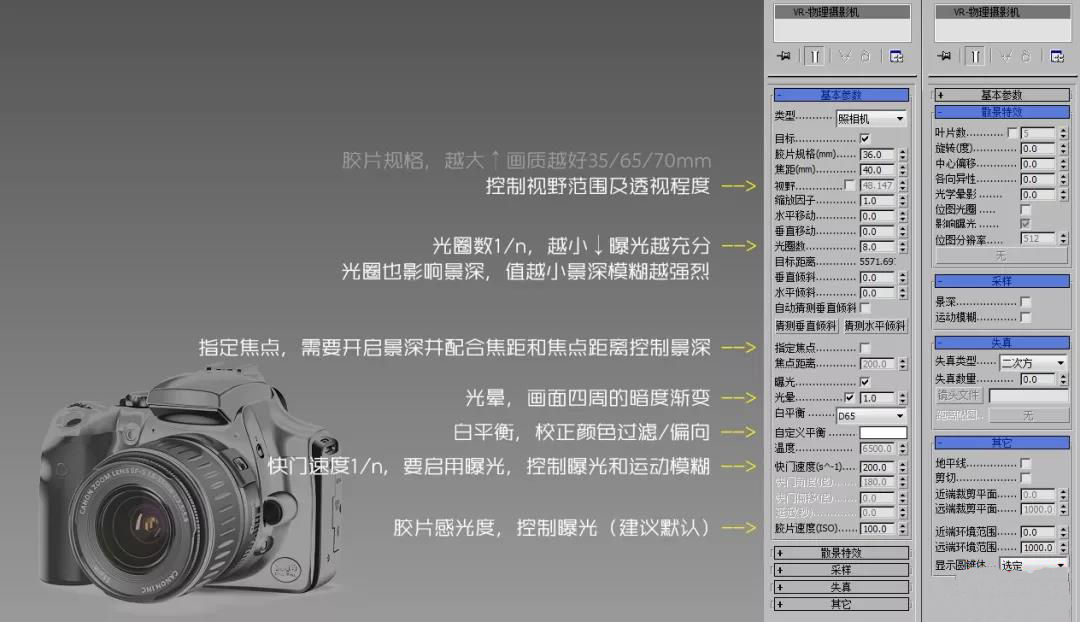The image size is (1080, 622).
Task: Click the Configure Modifier Sets icon on the left panel
Action: click(897, 56)
